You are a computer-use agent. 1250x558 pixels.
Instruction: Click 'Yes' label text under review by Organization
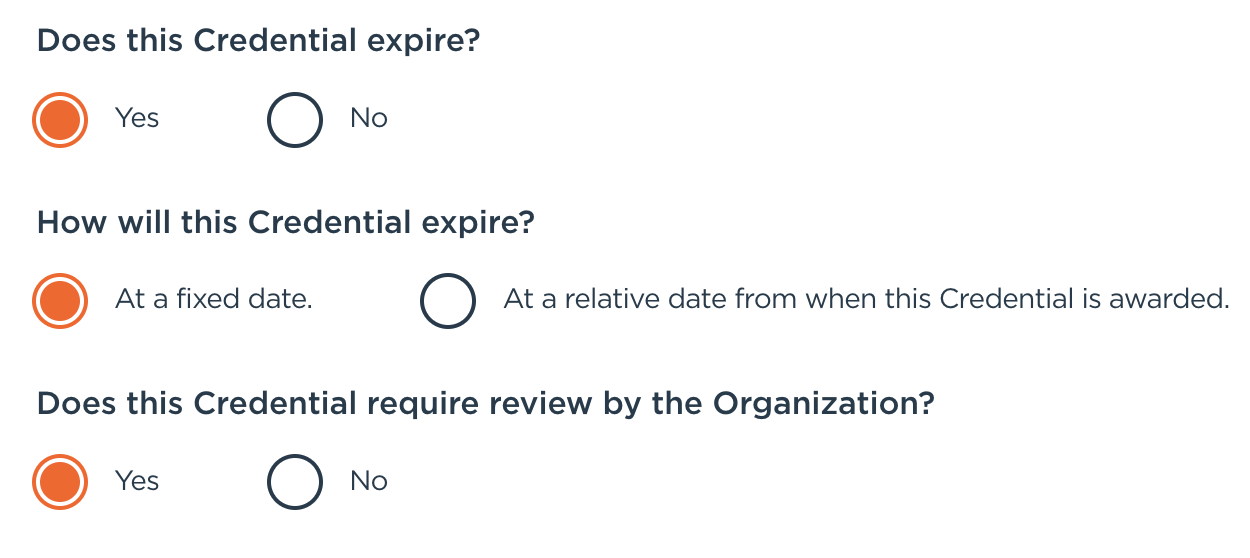click(137, 482)
